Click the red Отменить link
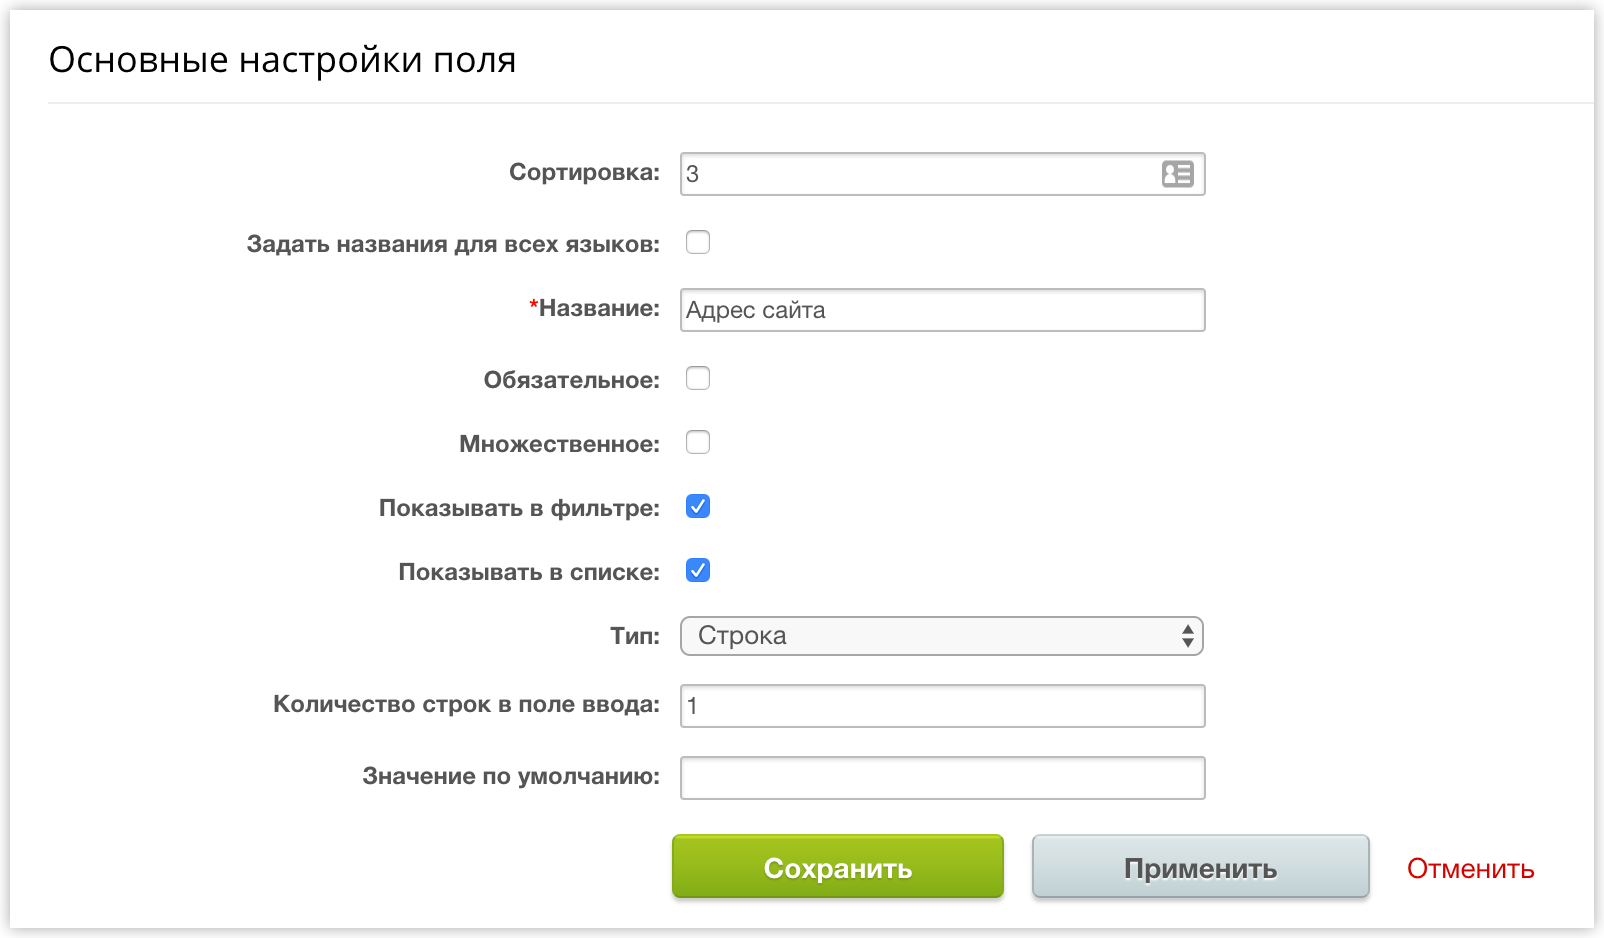Screen dimensions: 1604x938 [x=1470, y=869]
